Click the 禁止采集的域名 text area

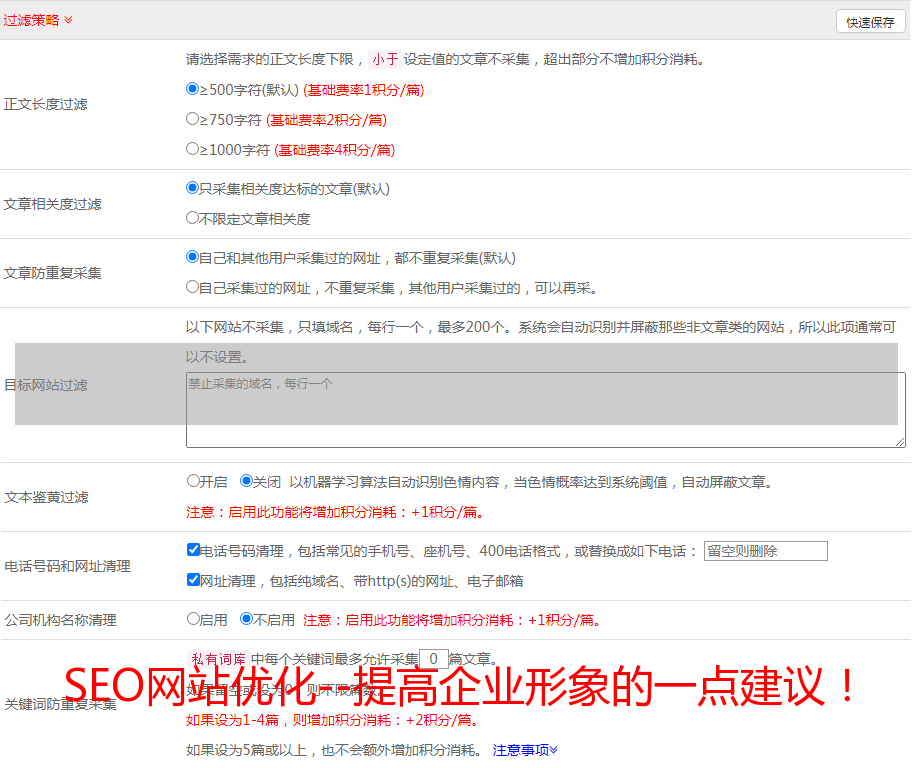tap(545, 410)
